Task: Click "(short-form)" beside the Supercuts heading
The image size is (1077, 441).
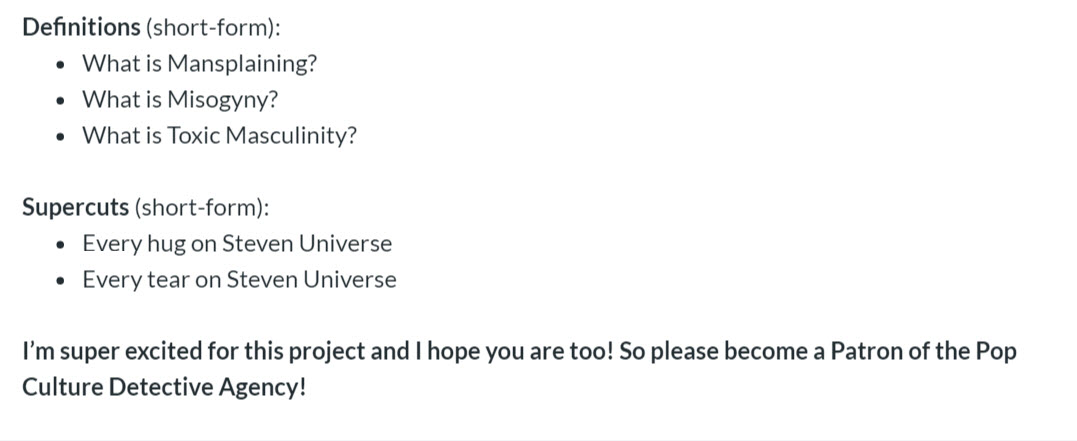Action: 201,207
